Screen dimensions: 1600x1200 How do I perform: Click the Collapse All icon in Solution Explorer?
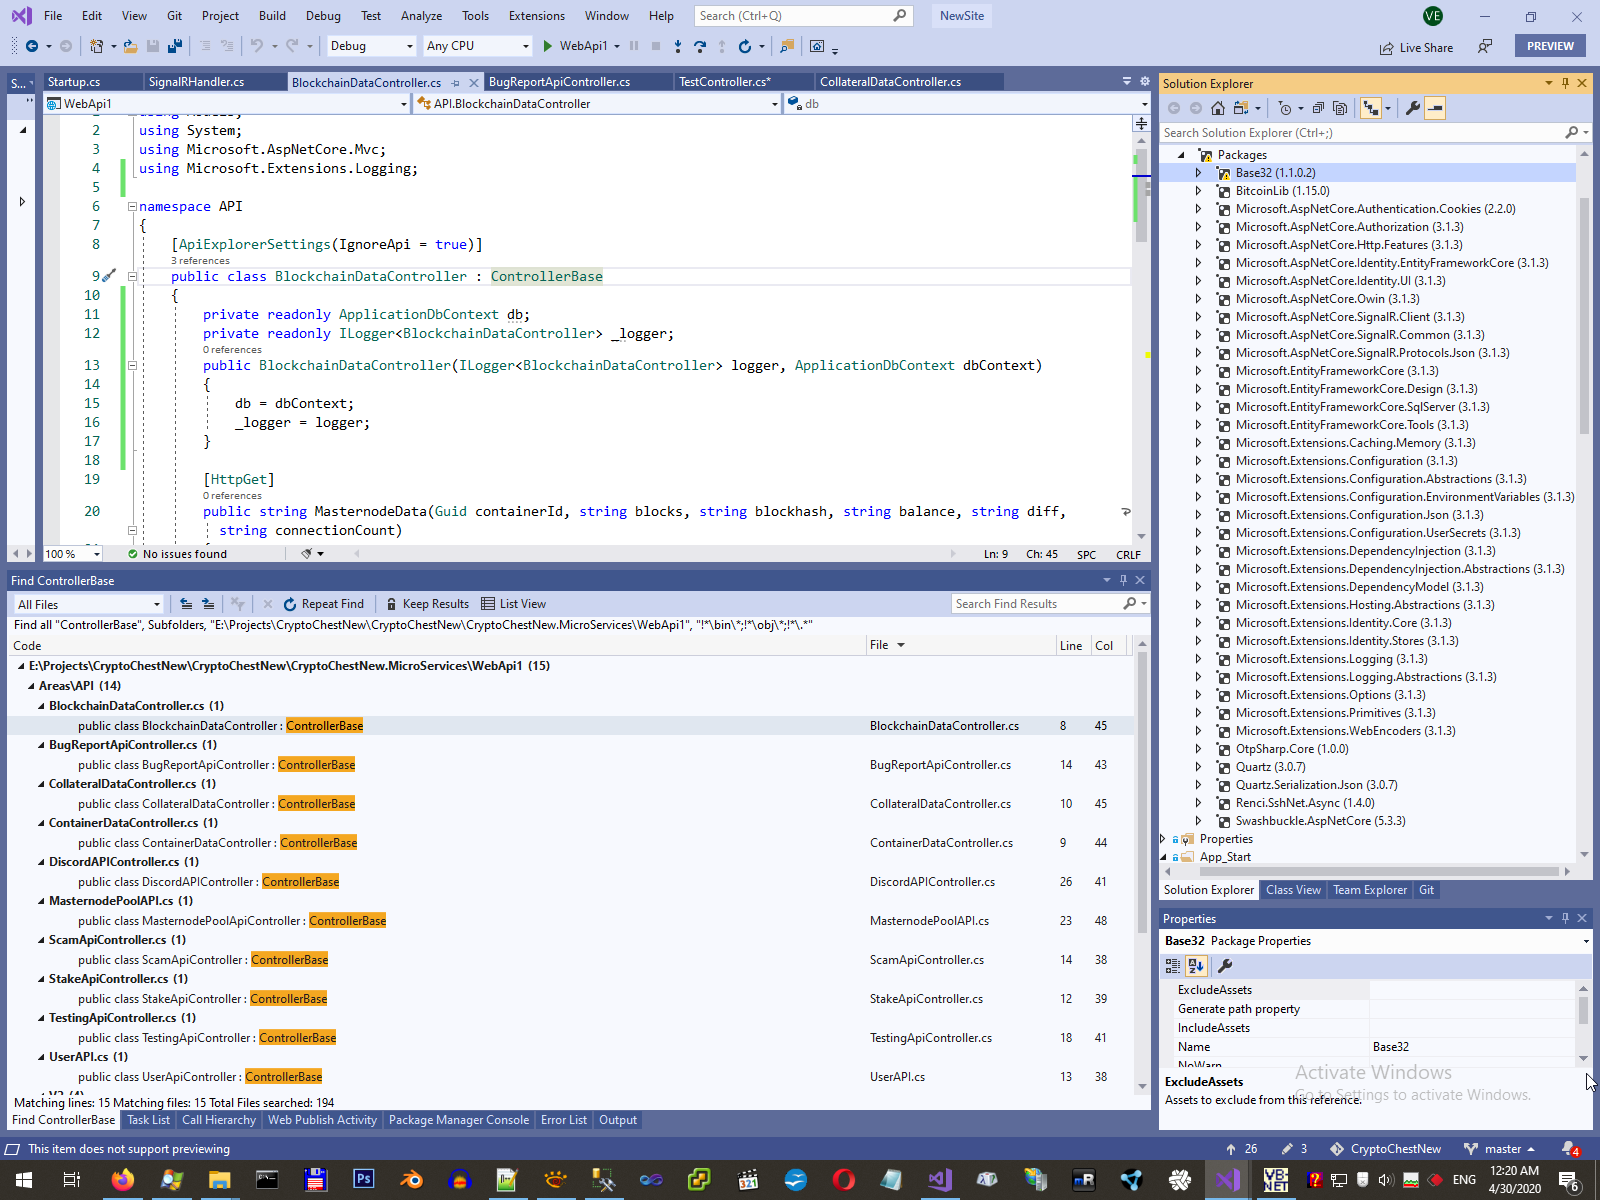1318,108
